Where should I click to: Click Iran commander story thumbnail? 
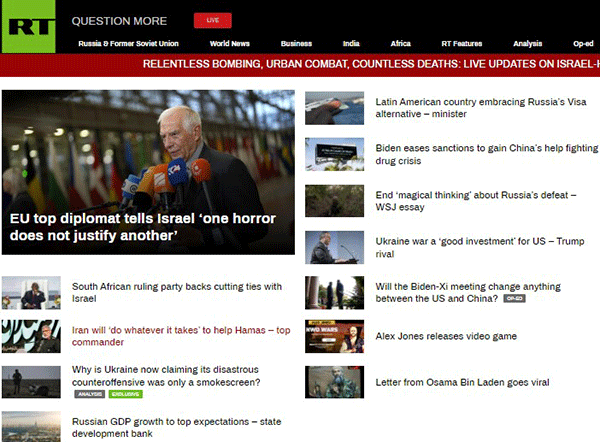click(31, 336)
